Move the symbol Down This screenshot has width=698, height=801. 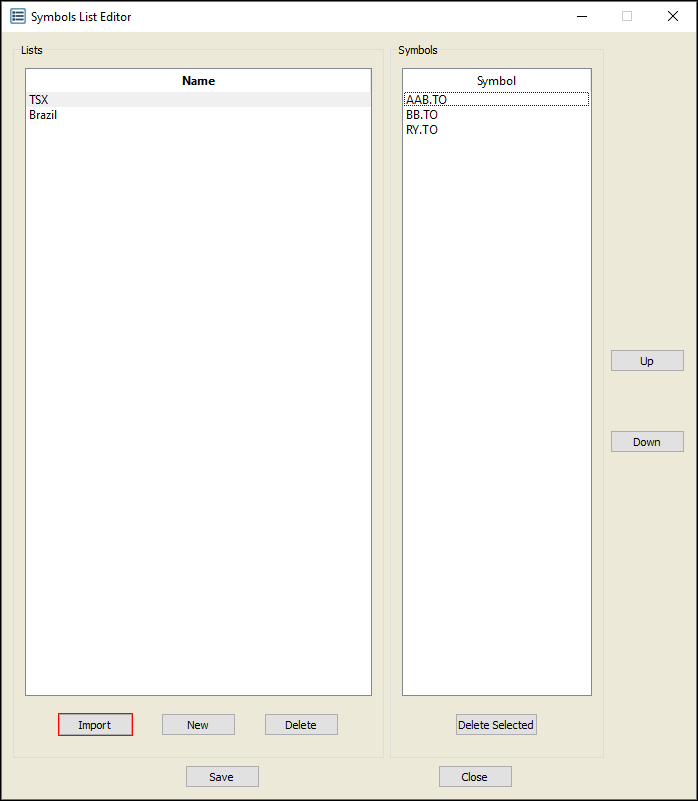647,442
